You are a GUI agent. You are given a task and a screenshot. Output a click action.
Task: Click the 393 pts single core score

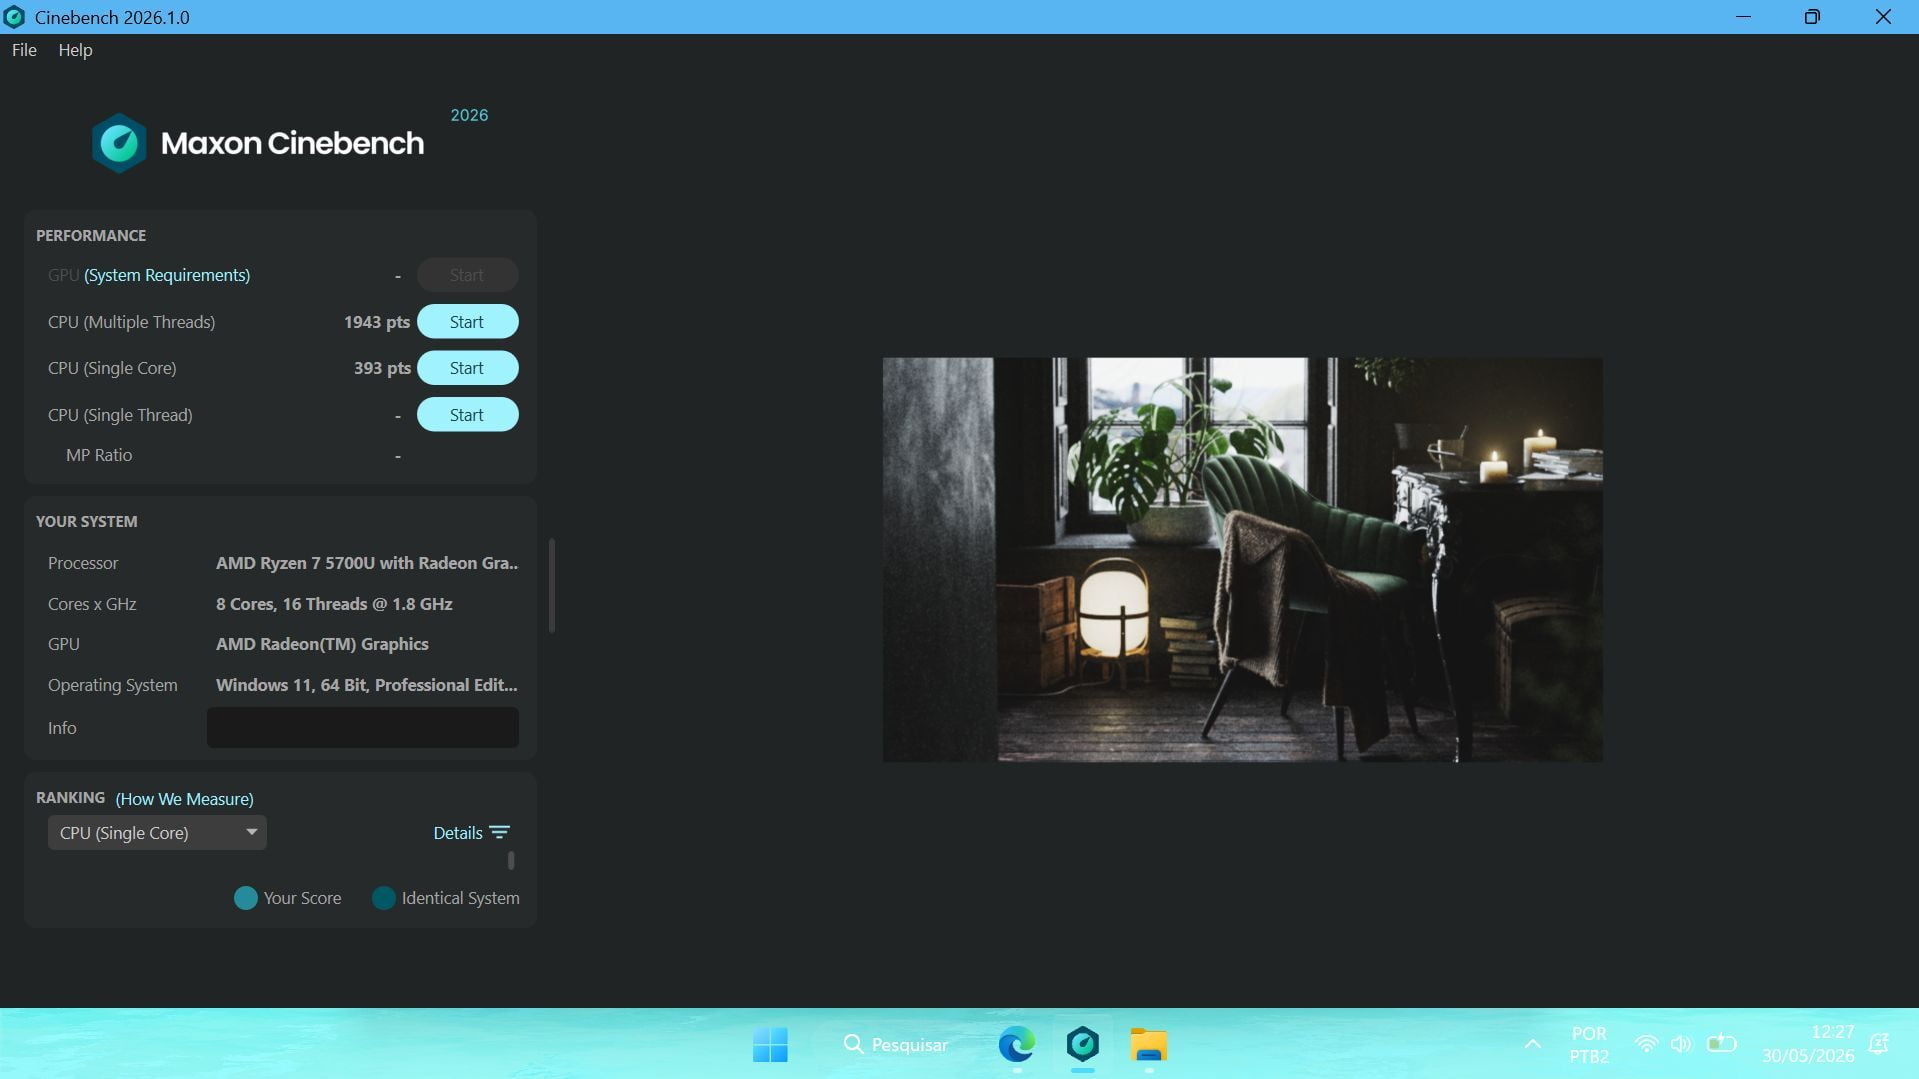click(382, 368)
